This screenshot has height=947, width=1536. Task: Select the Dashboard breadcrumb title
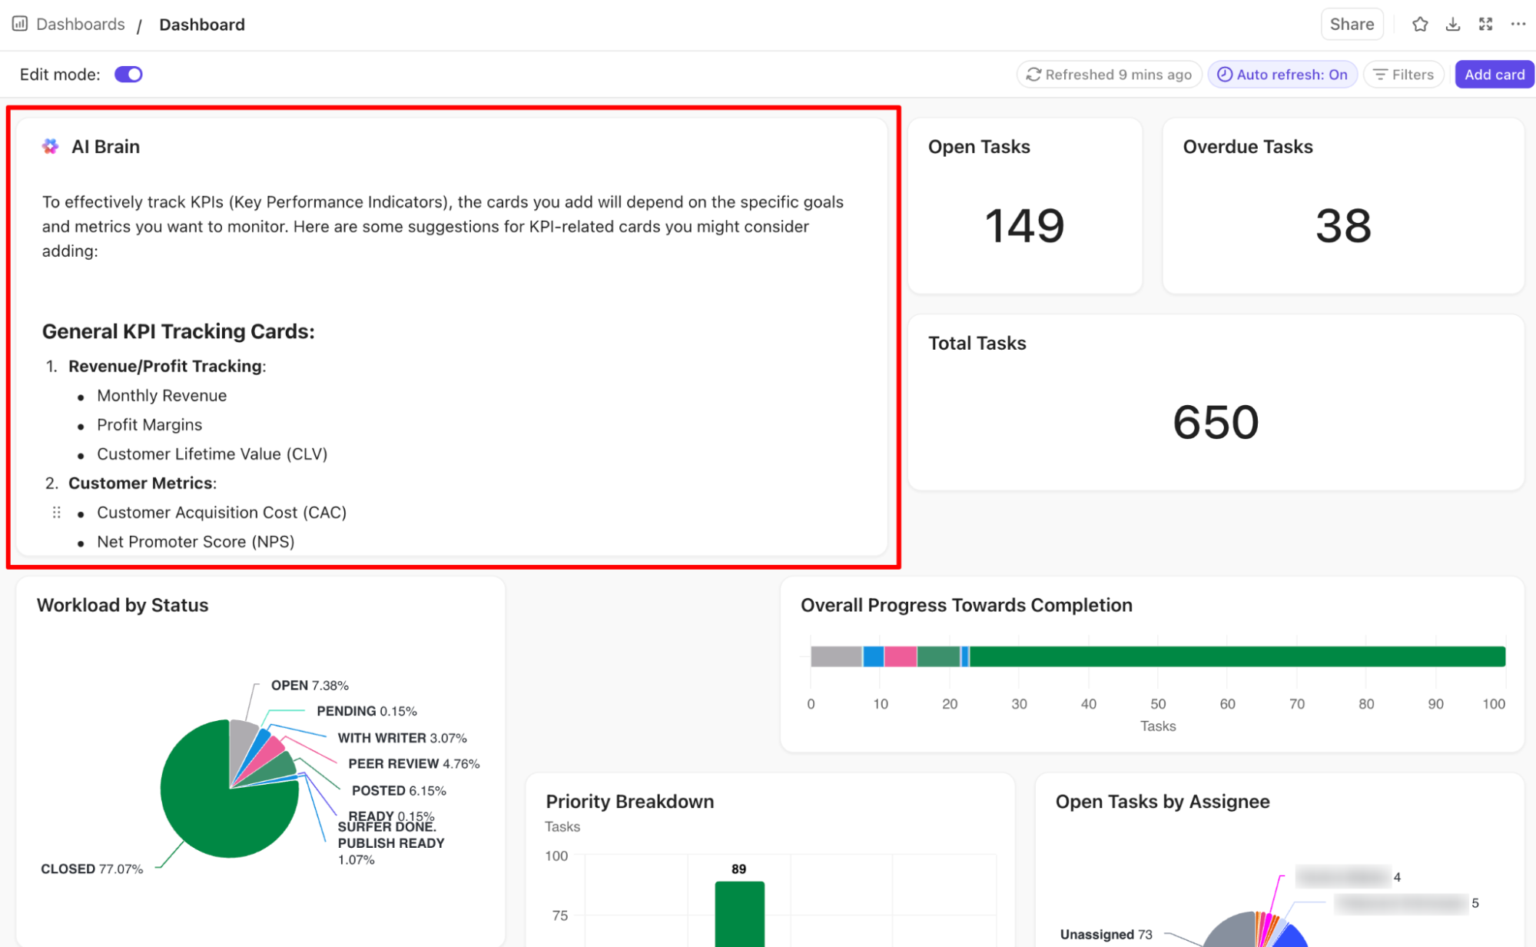(x=202, y=24)
